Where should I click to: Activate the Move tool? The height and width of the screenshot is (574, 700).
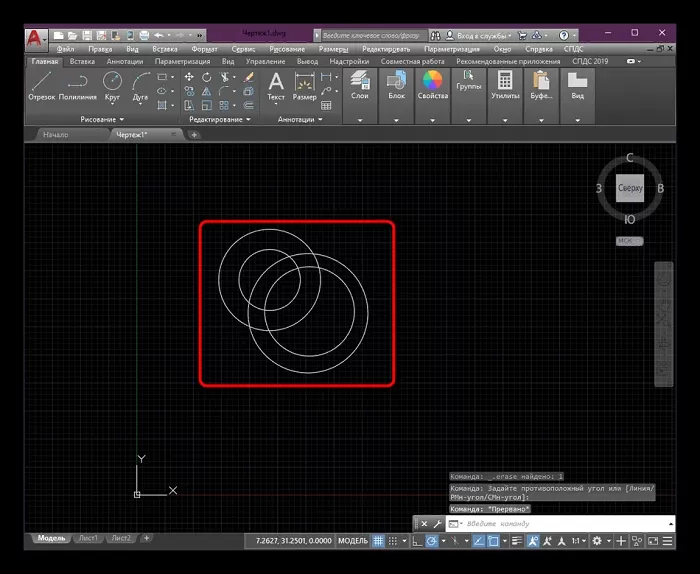click(189, 77)
